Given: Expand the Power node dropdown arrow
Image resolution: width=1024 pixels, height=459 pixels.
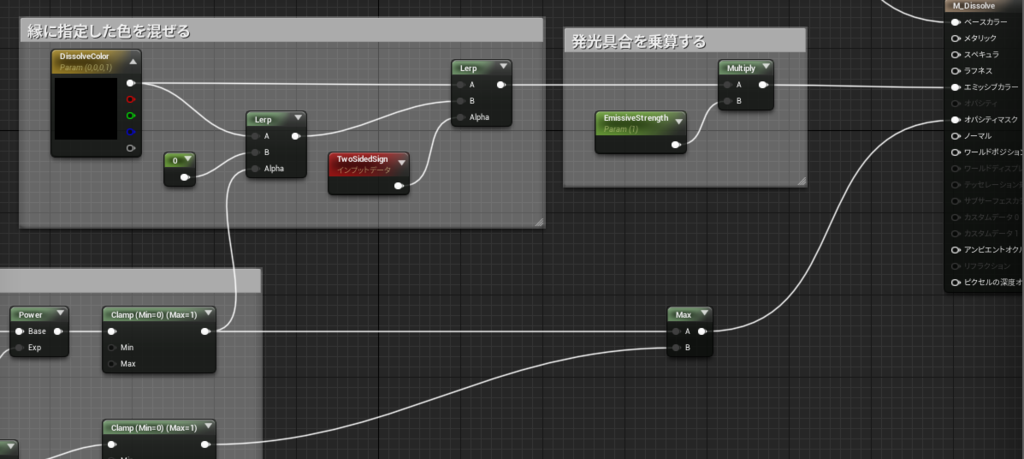Looking at the screenshot, I should tap(60, 314).
